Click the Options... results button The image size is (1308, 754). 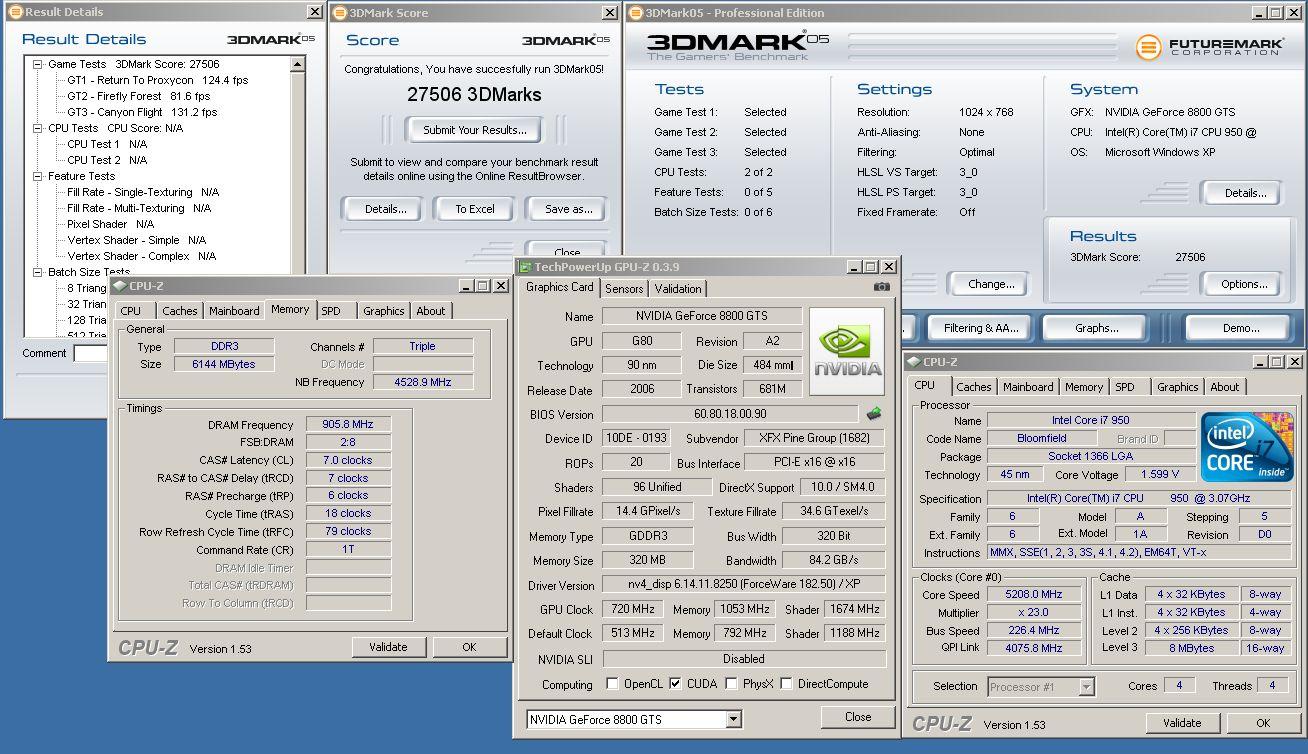click(x=1244, y=284)
